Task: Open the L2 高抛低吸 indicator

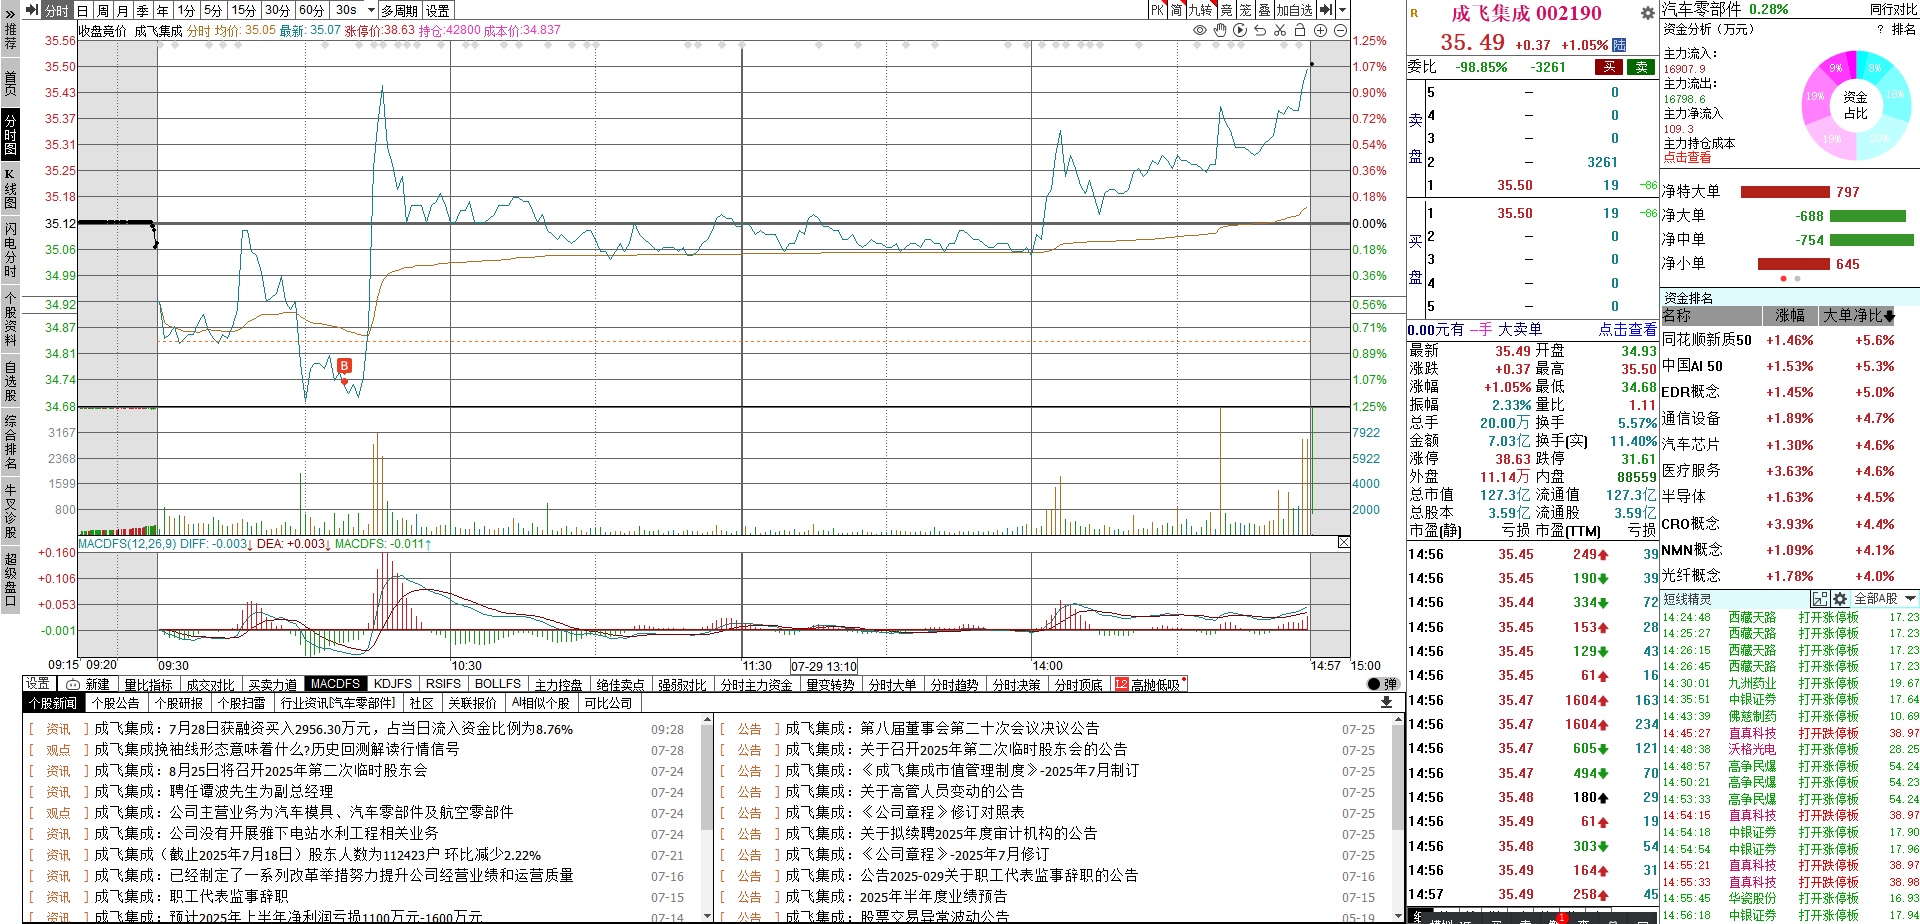Action: point(1150,685)
